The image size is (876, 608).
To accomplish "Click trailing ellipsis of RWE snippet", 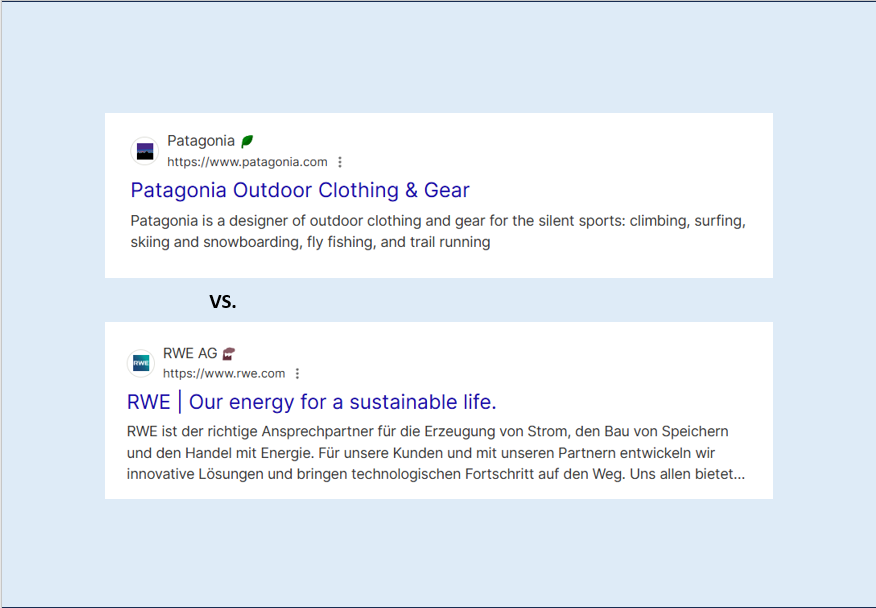I will 738,474.
